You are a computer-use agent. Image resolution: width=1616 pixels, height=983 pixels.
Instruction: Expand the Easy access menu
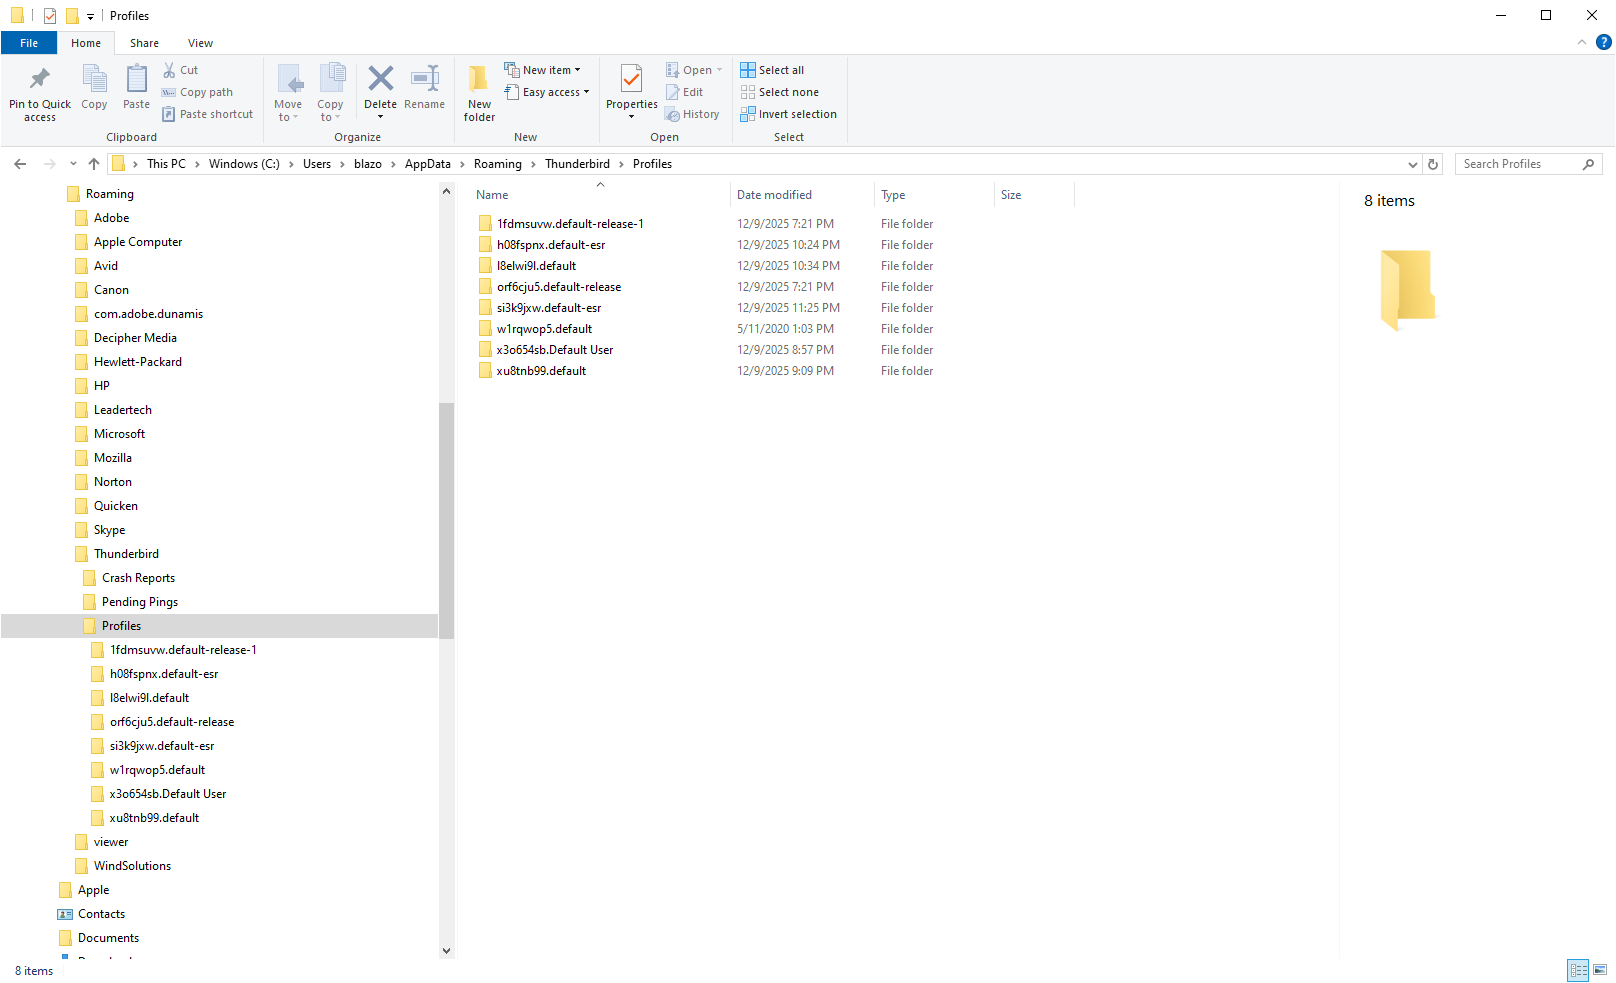[547, 92]
